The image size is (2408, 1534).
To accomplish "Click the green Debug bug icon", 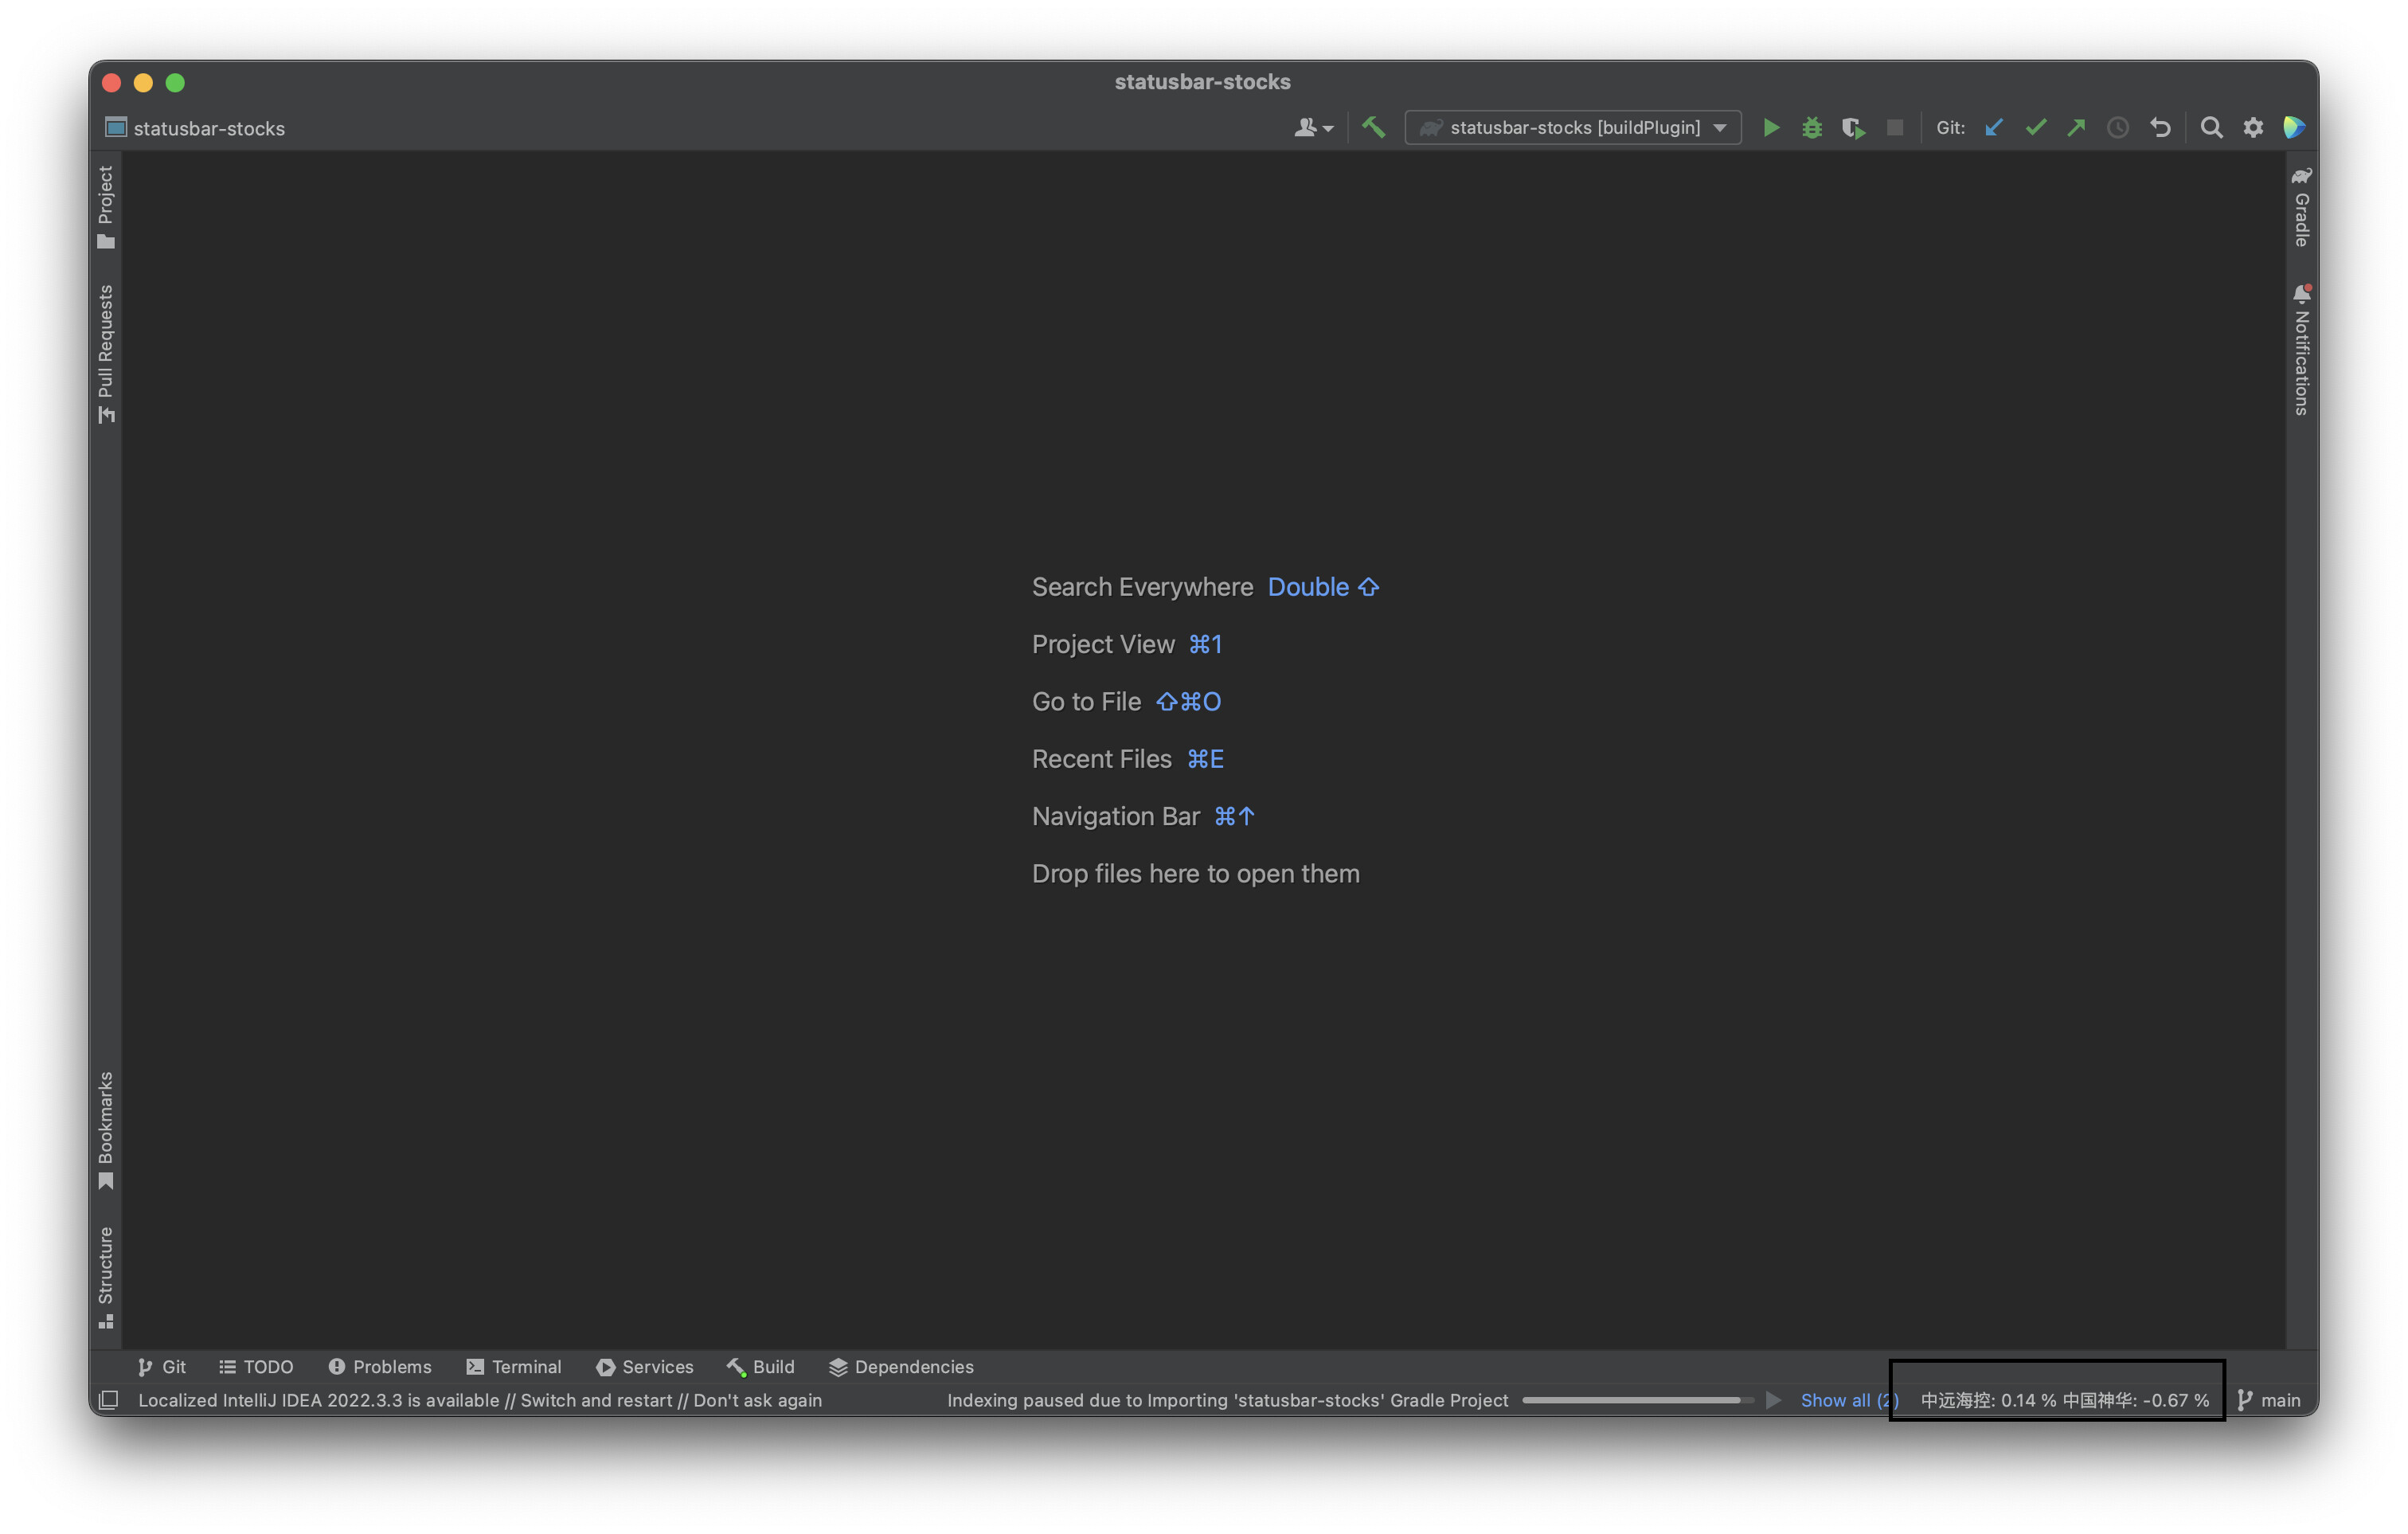I will pos(1811,128).
